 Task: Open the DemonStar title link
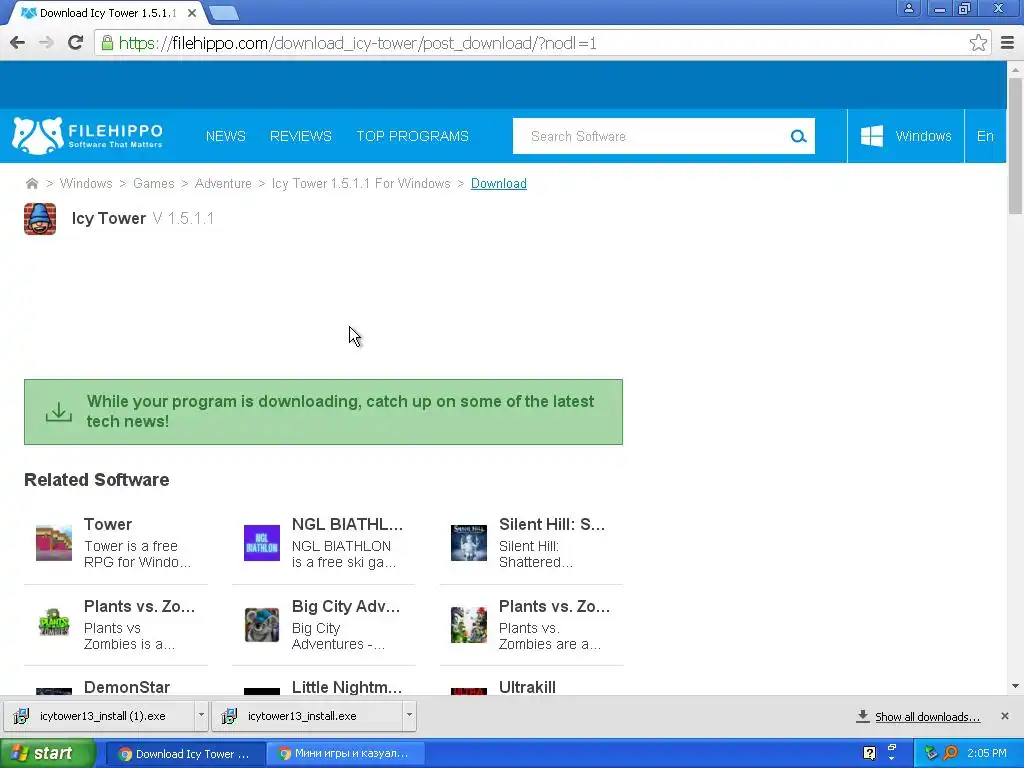point(127,687)
